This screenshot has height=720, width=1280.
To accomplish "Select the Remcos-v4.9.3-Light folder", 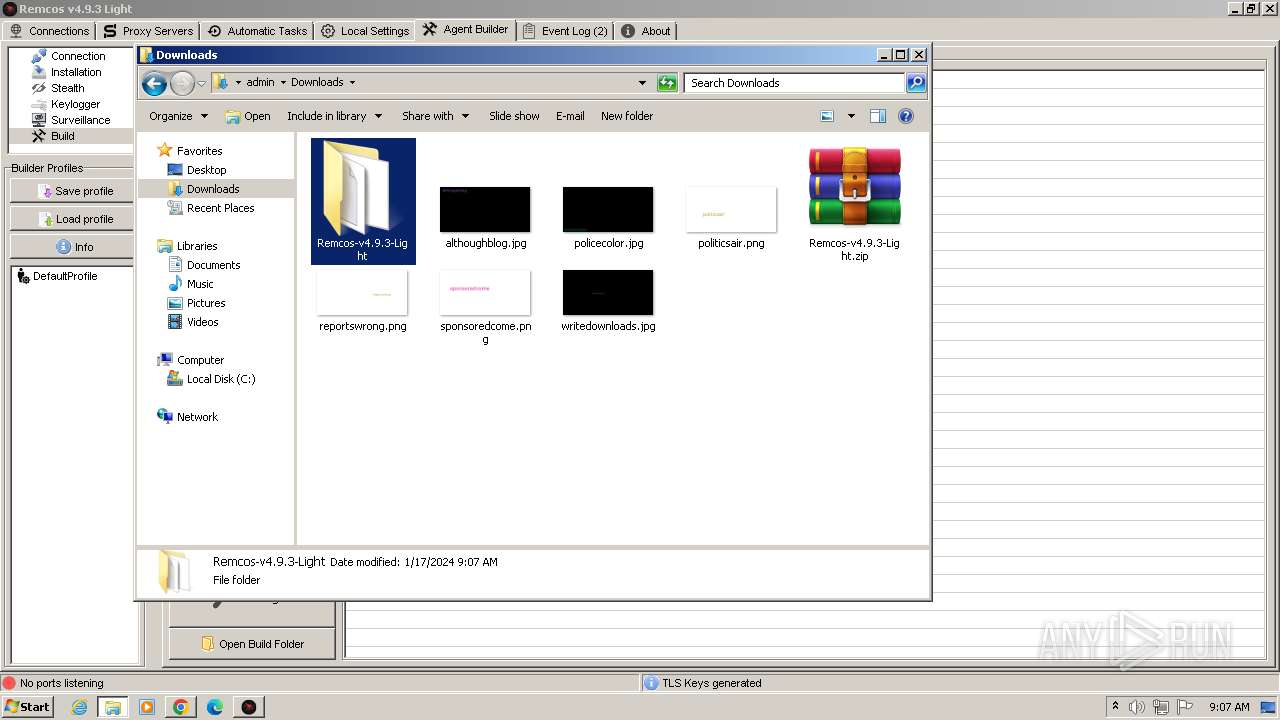I will click(x=363, y=201).
